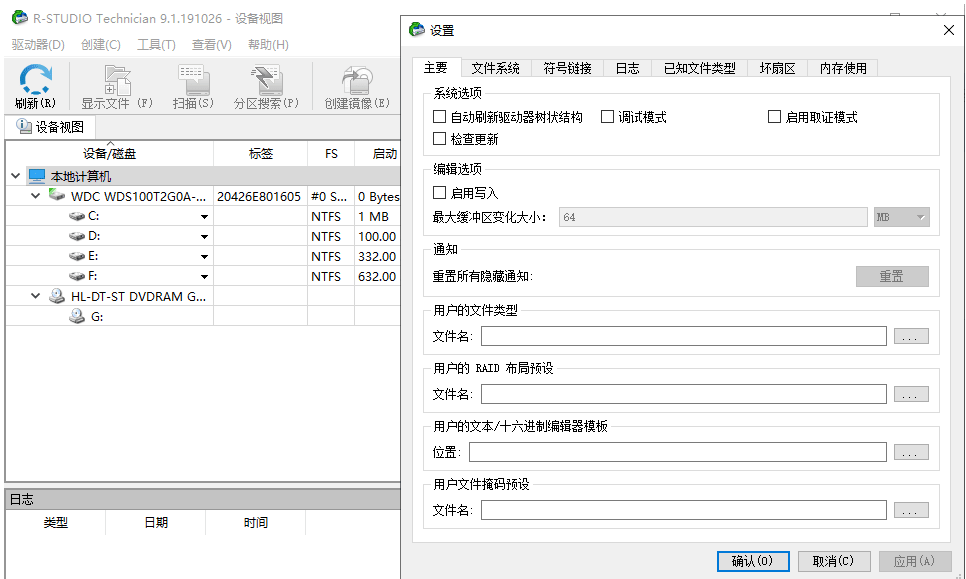This screenshot has width=966, height=579.
Task: Toggle the 调试模式 checkbox
Action: (x=607, y=117)
